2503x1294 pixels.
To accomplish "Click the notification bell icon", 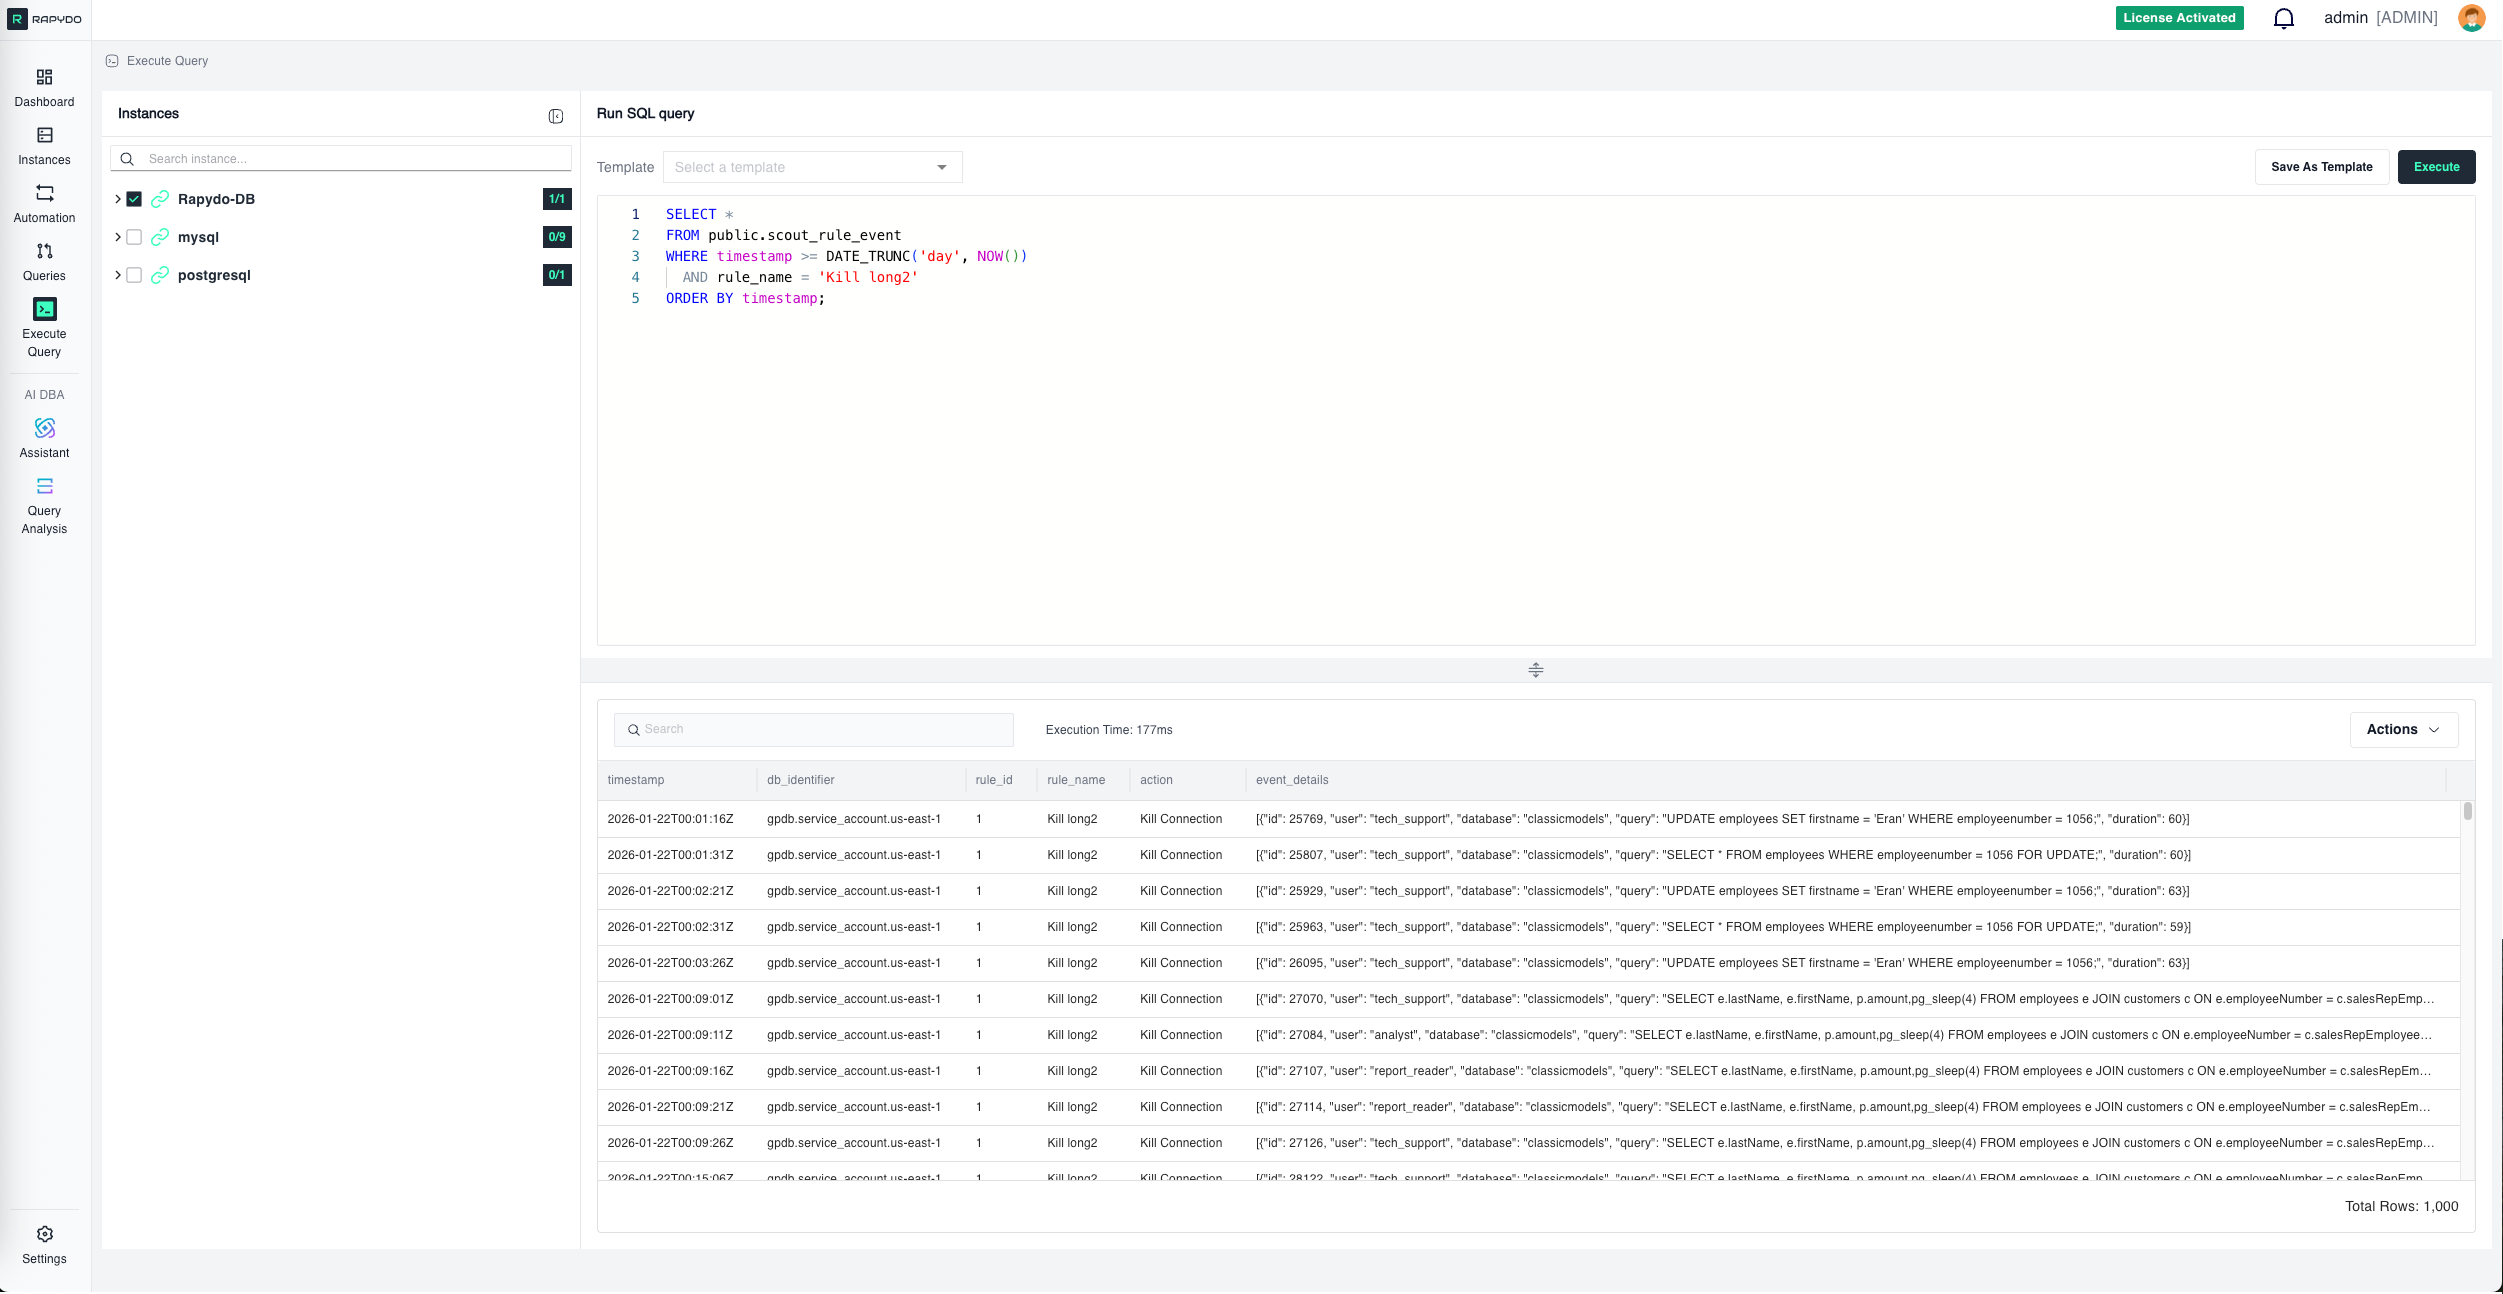I will pyautogui.click(x=2283, y=19).
